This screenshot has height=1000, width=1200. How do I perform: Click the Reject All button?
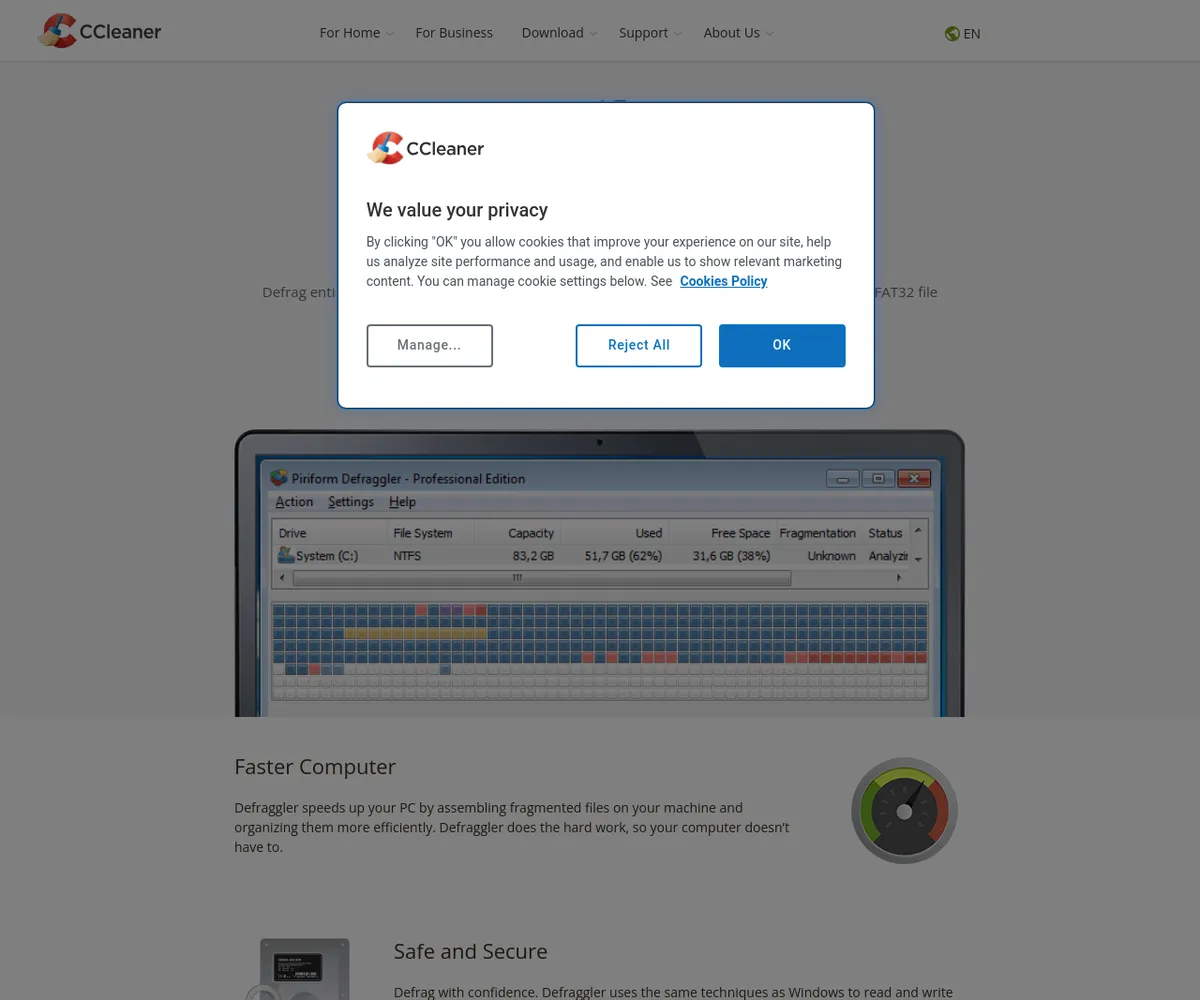point(638,345)
